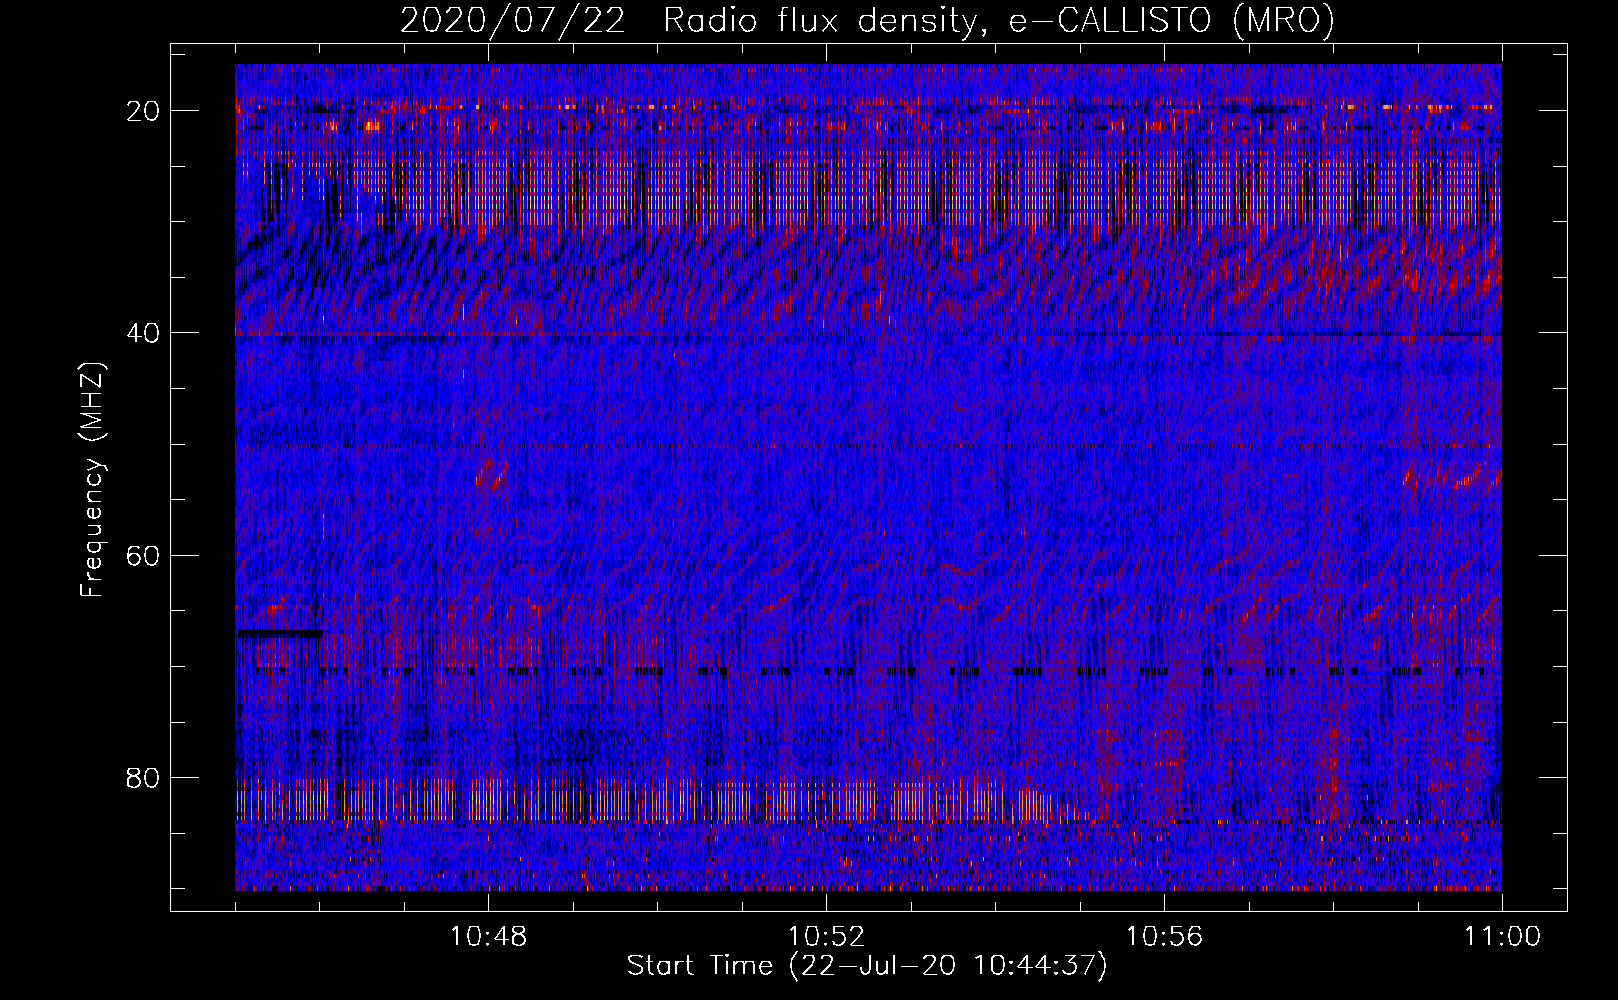The image size is (1618, 1000).
Task: Click the '10:56' time tick label
Action: 1164,937
